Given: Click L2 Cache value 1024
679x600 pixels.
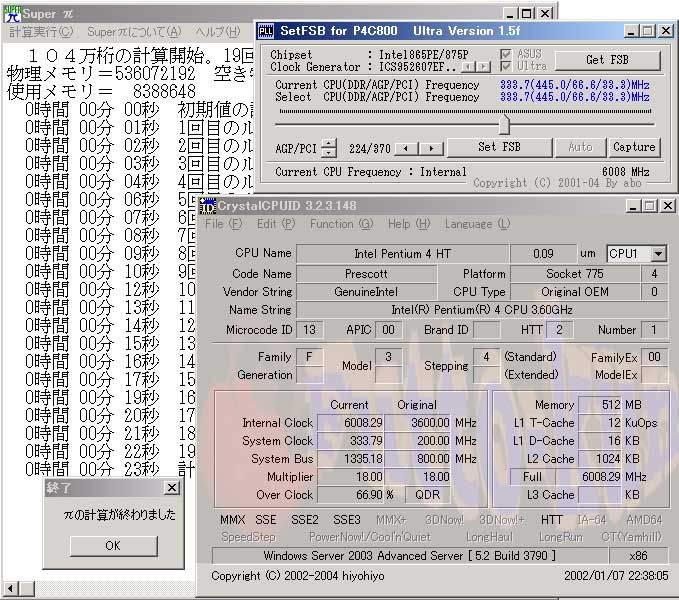Looking at the screenshot, I should pos(600,459).
